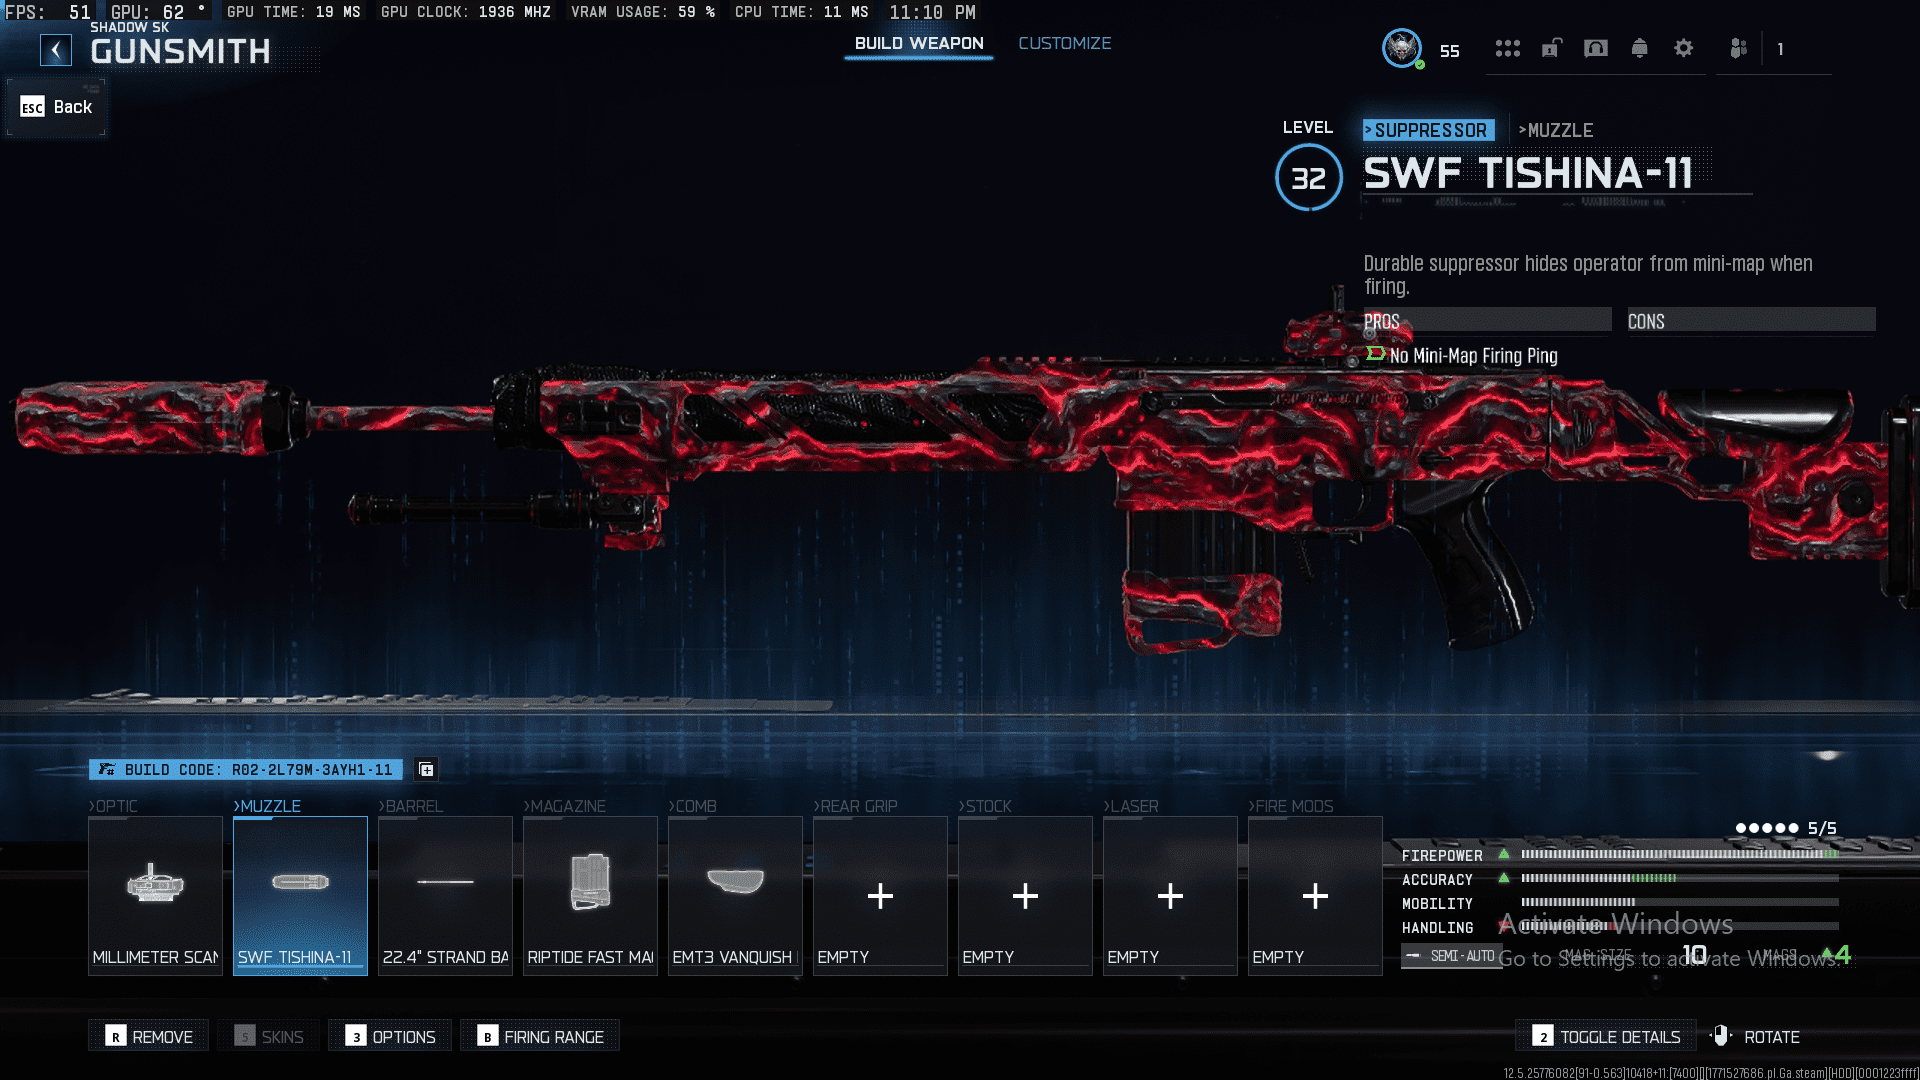1920x1080 pixels.
Task: Select the Riptide Fast Mag slot
Action: click(590, 895)
